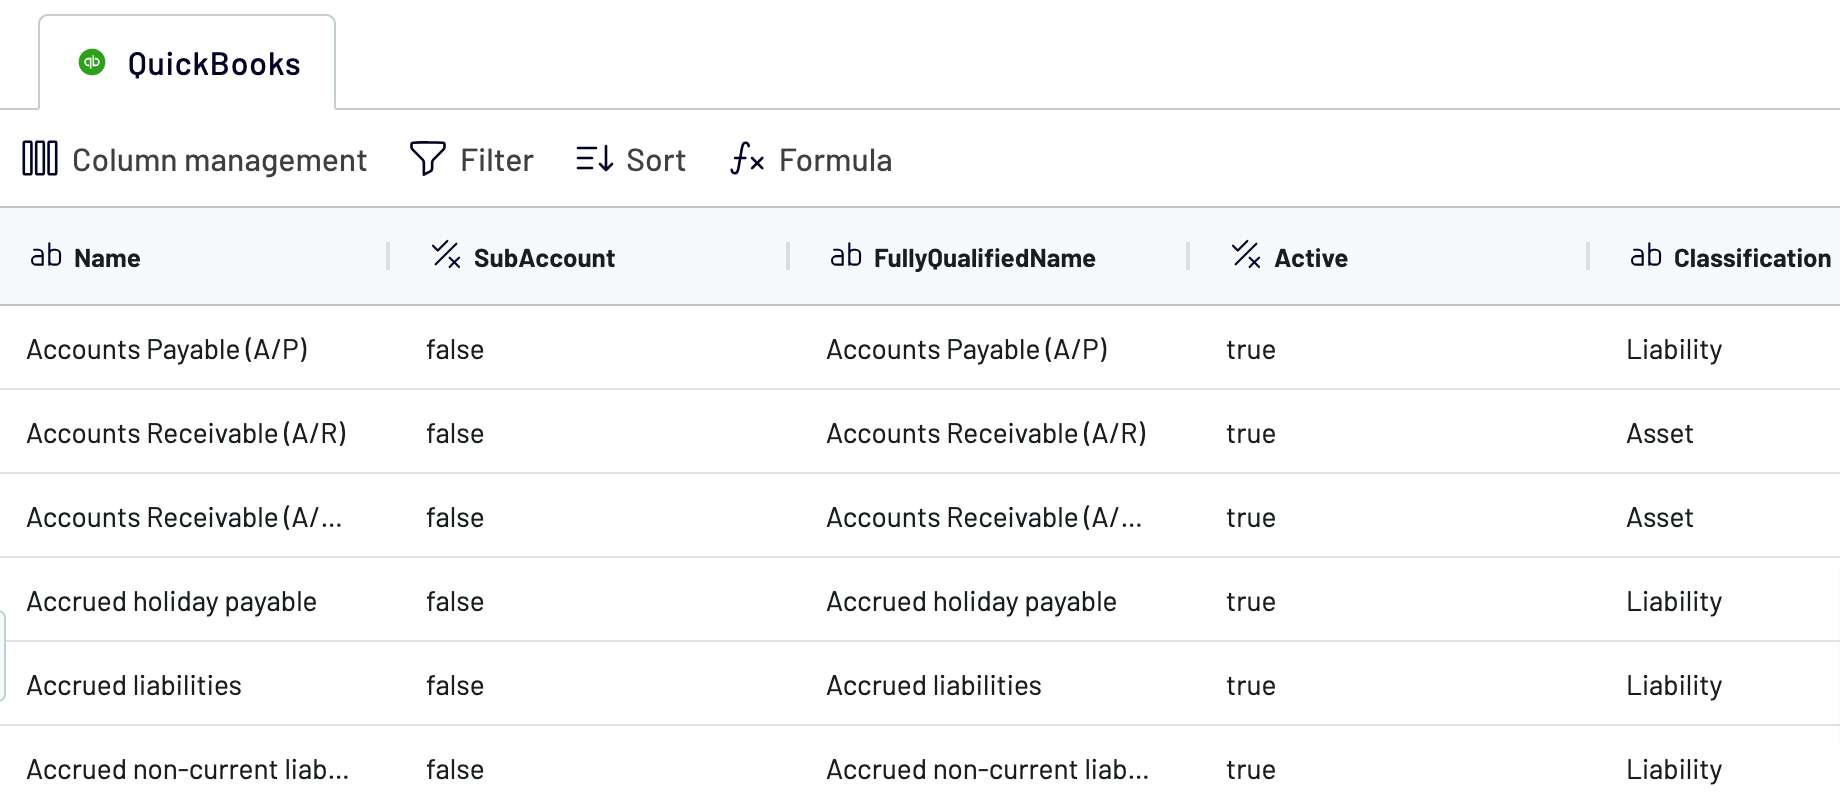Click the divider handle after SubAccount column
The image size is (1840, 800).
coord(788,256)
